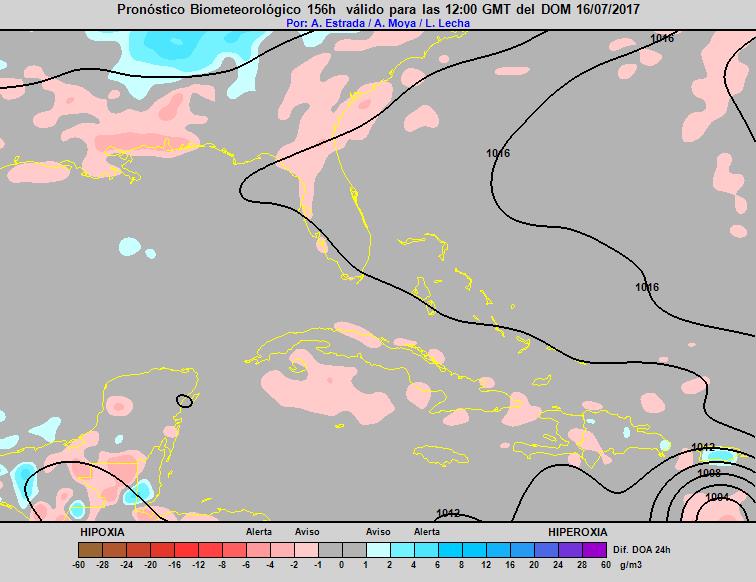Viewport: 756px width, 582px height.
Task: Click the author name 'A. Moya'
Action: 395,23
